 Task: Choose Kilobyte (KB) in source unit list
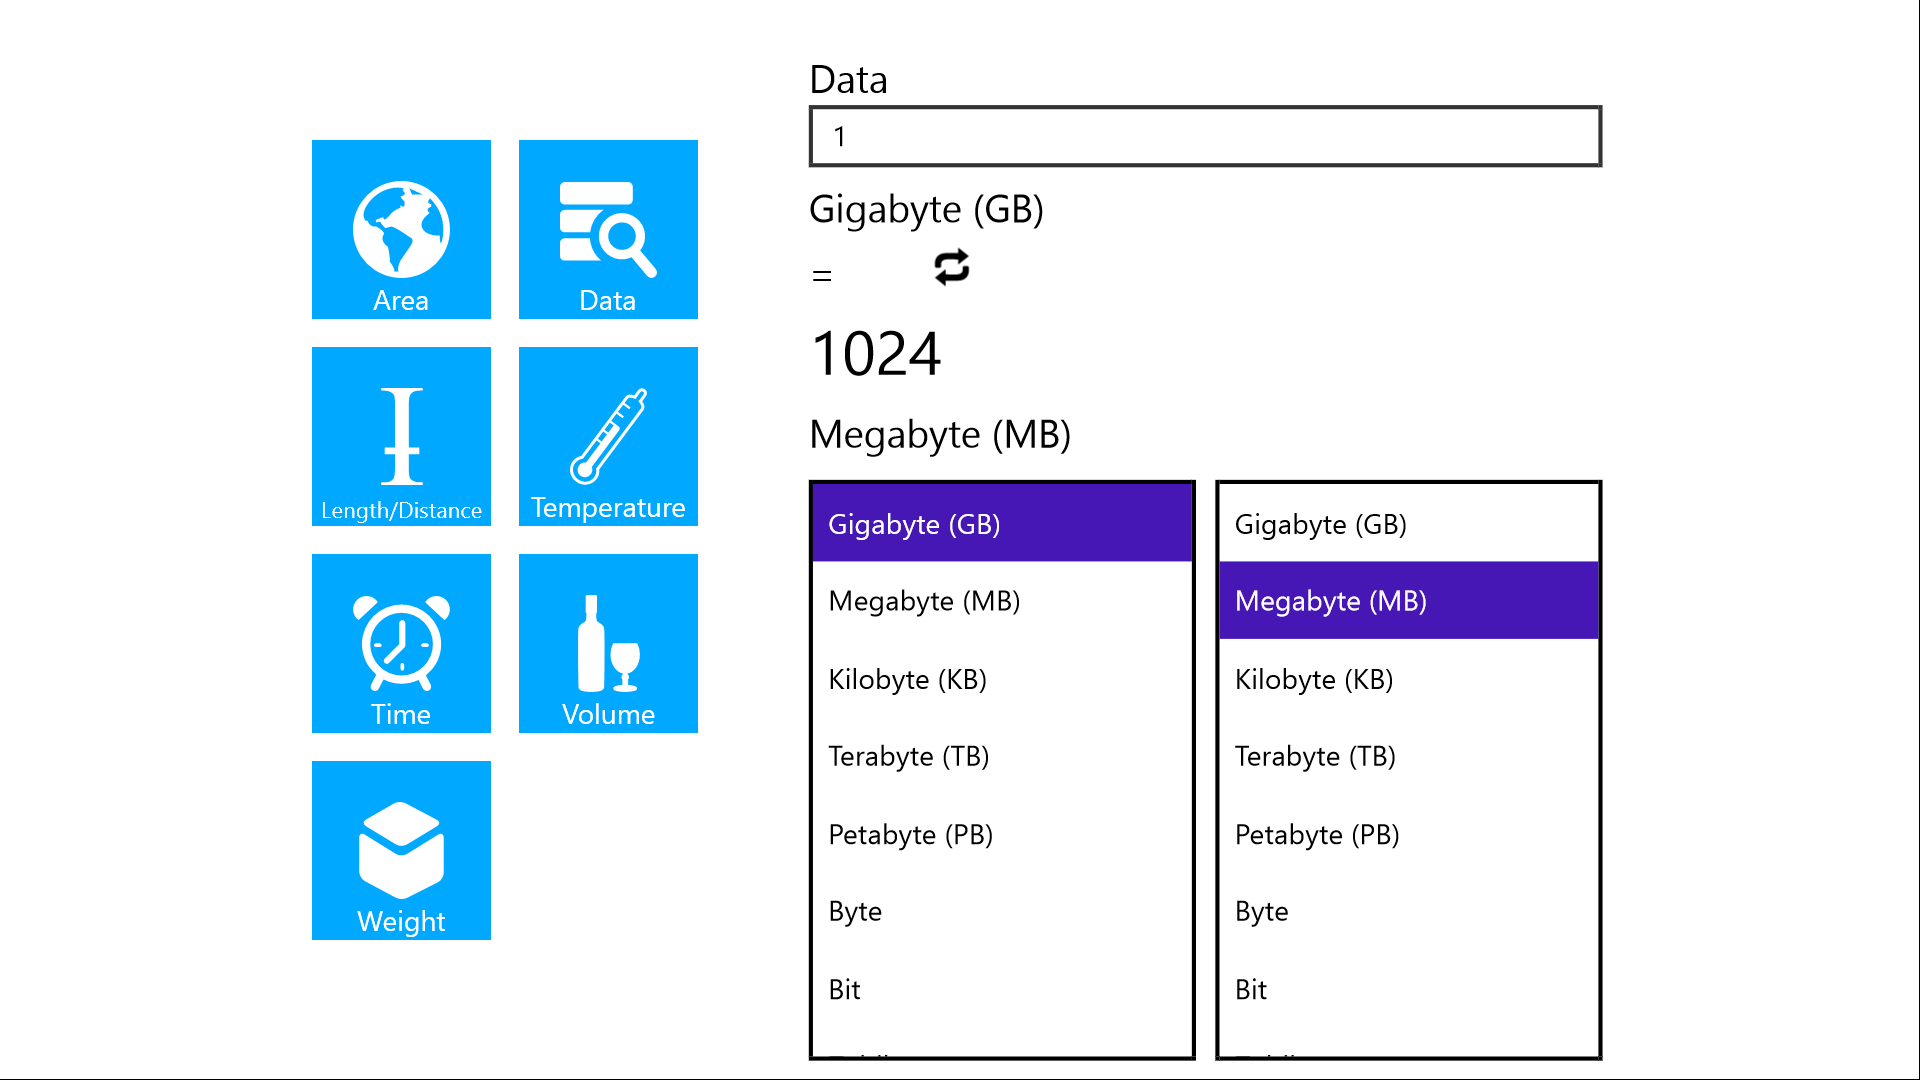click(x=1001, y=679)
